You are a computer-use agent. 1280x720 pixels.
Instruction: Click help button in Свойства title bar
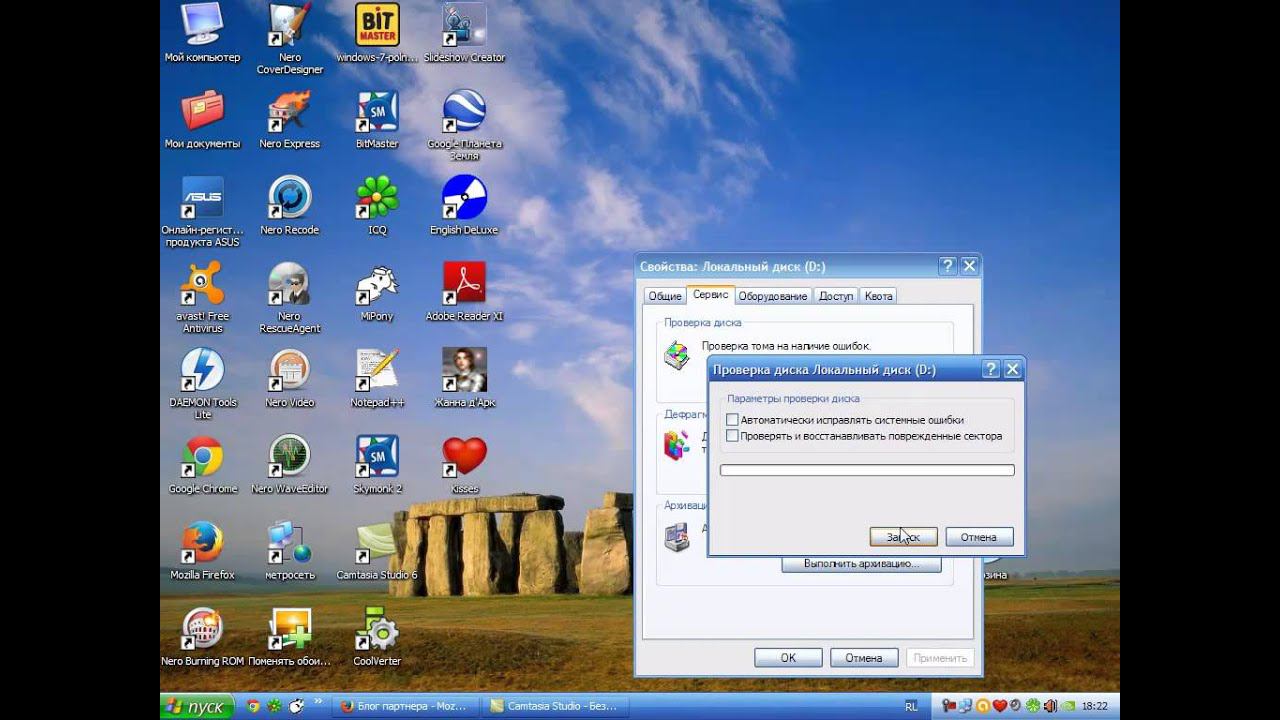click(x=947, y=267)
